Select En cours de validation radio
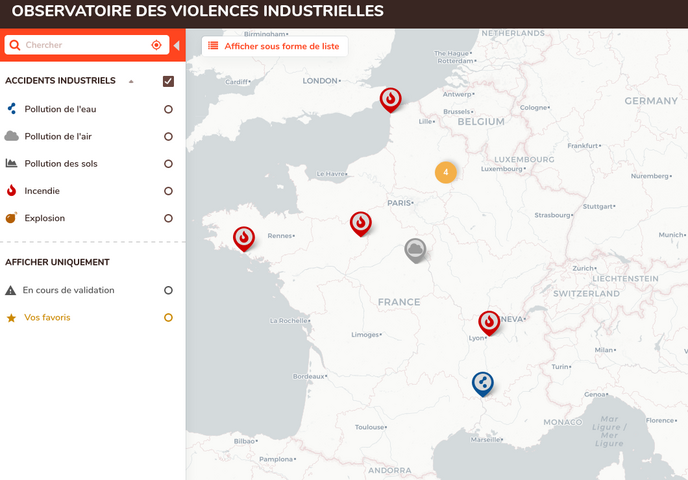The height and width of the screenshot is (480, 688). (x=168, y=290)
